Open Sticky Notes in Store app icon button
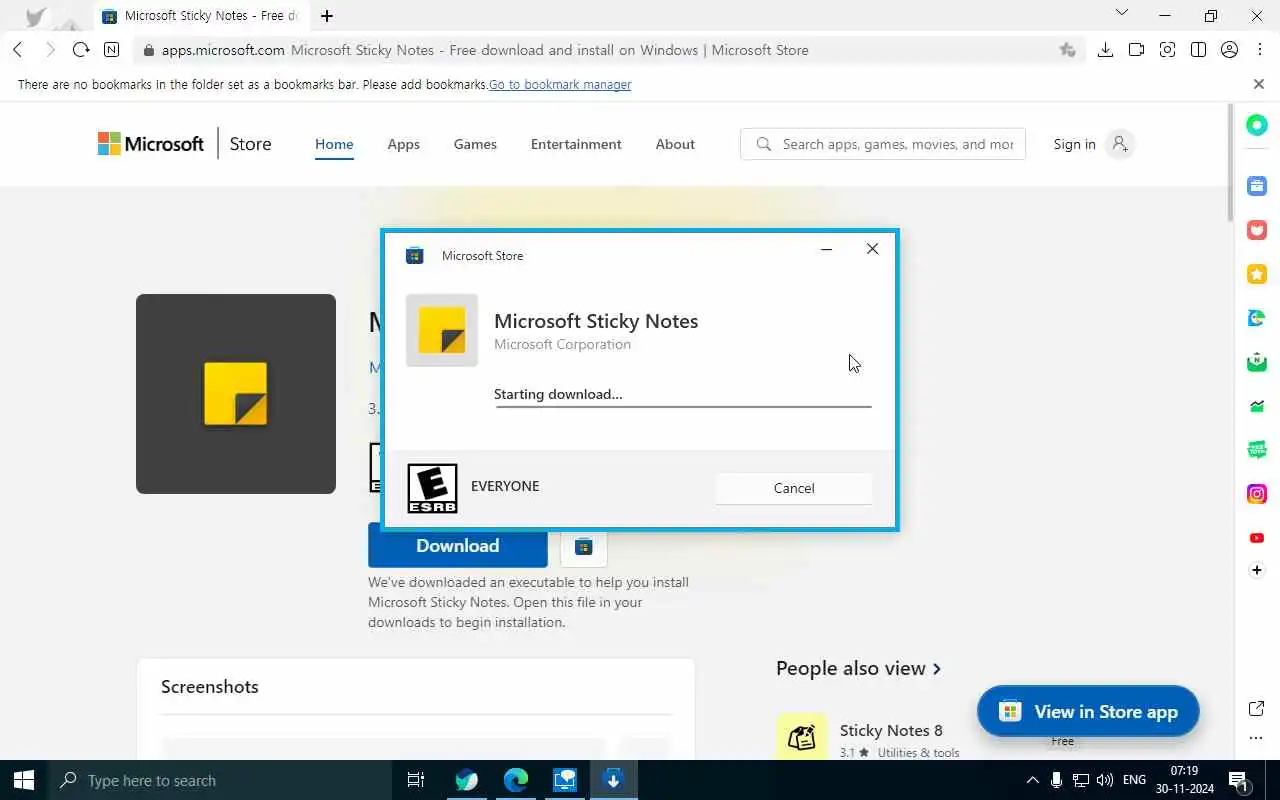This screenshot has width=1280, height=800. [x=584, y=546]
